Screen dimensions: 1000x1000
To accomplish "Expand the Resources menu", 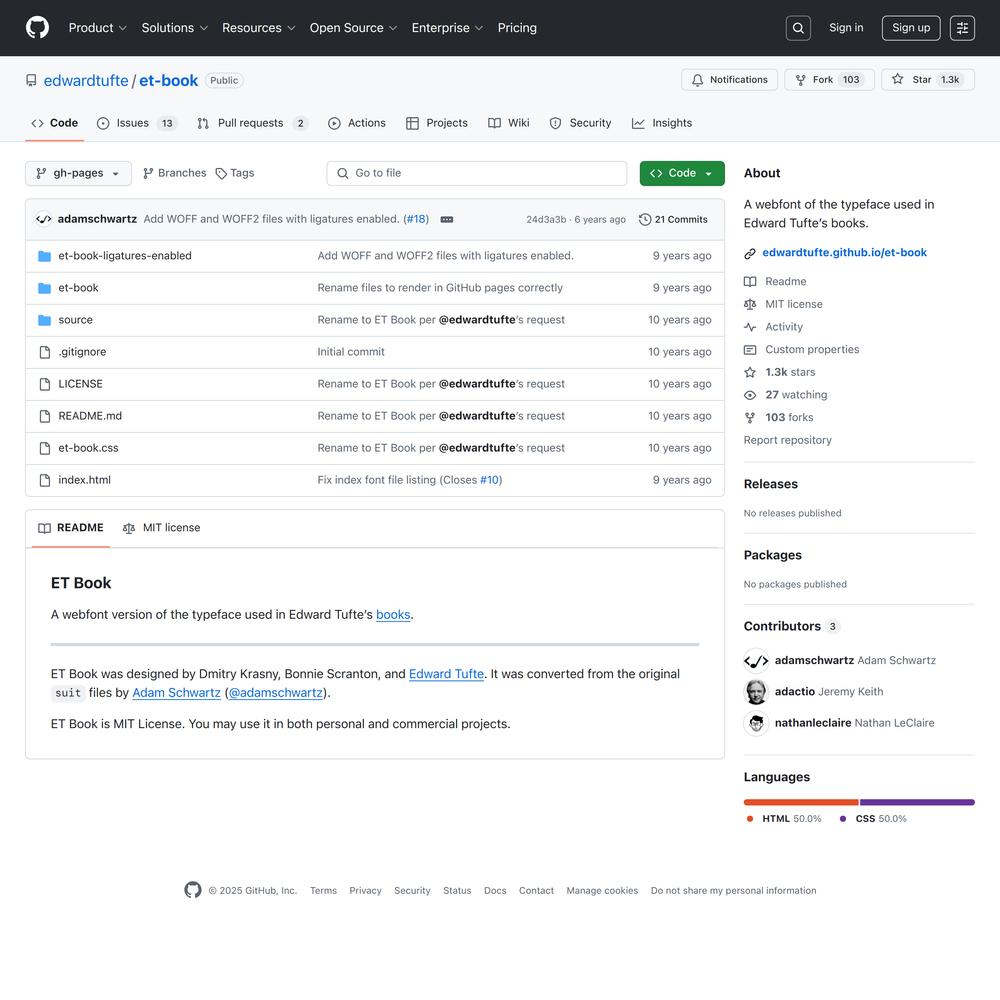I will click(x=258, y=28).
